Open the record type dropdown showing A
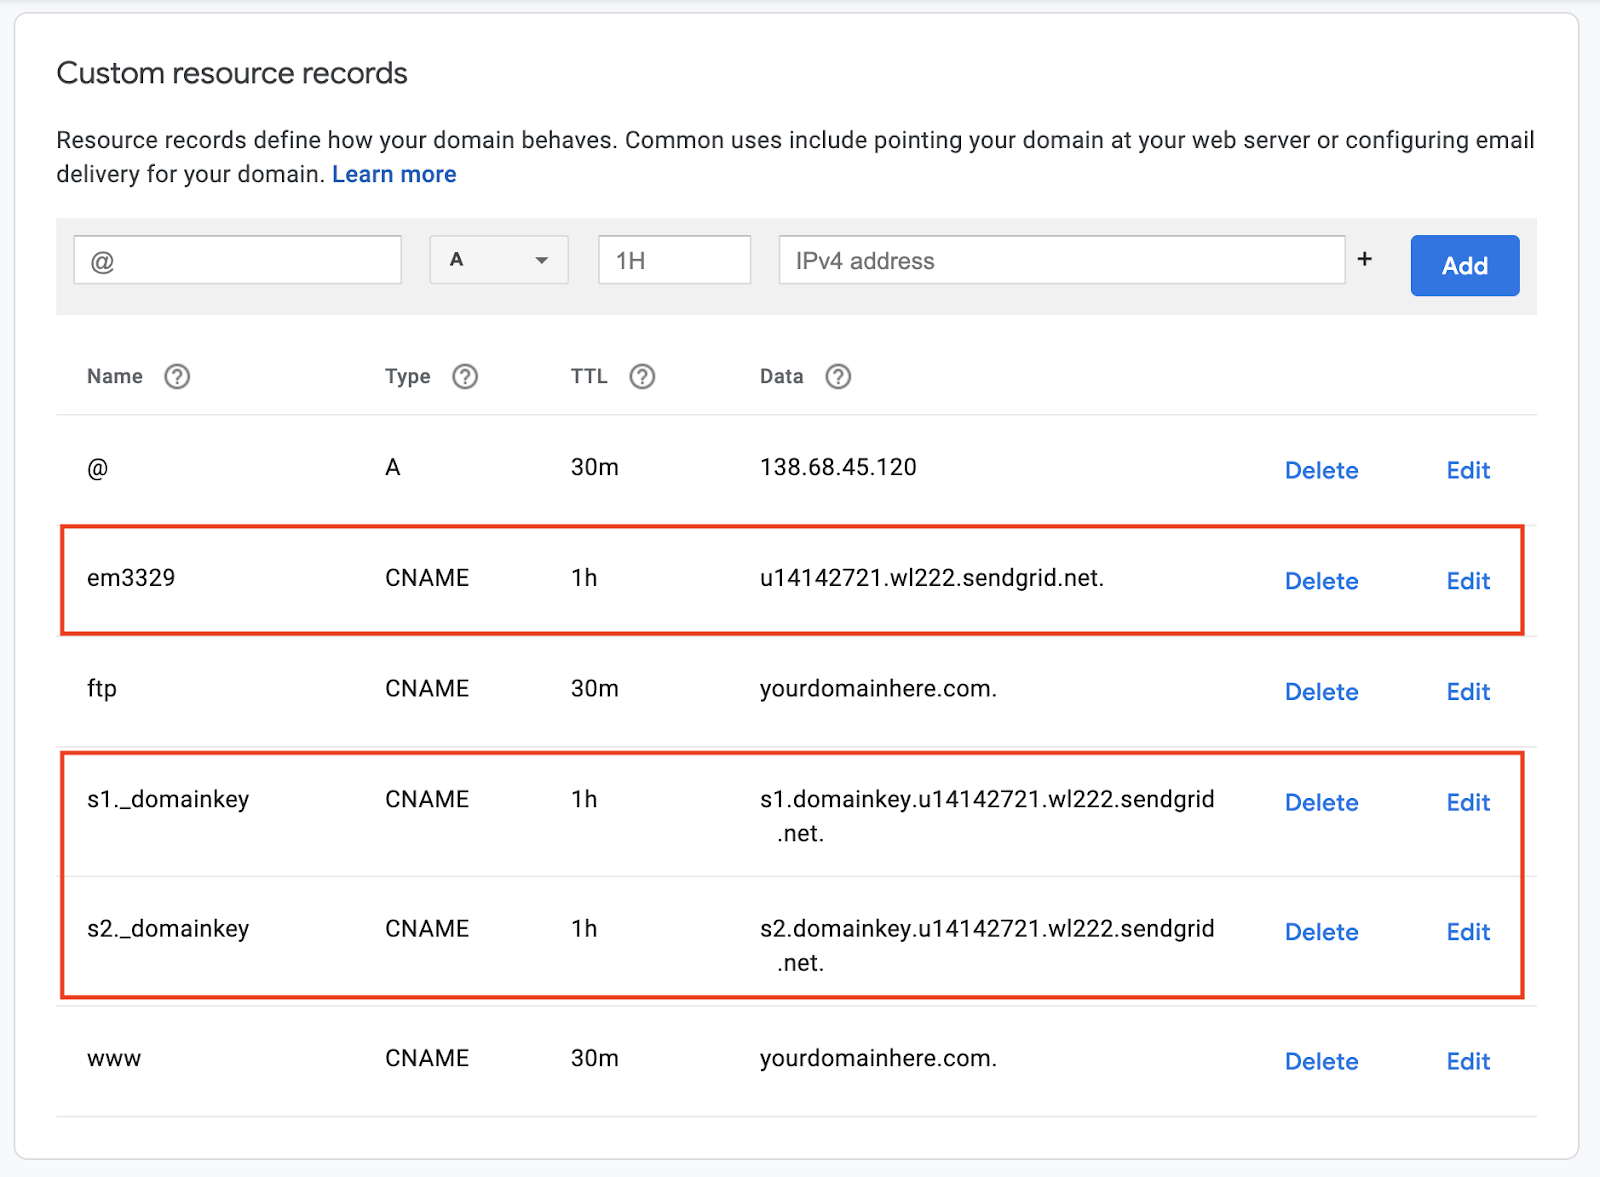1600x1177 pixels. [499, 260]
